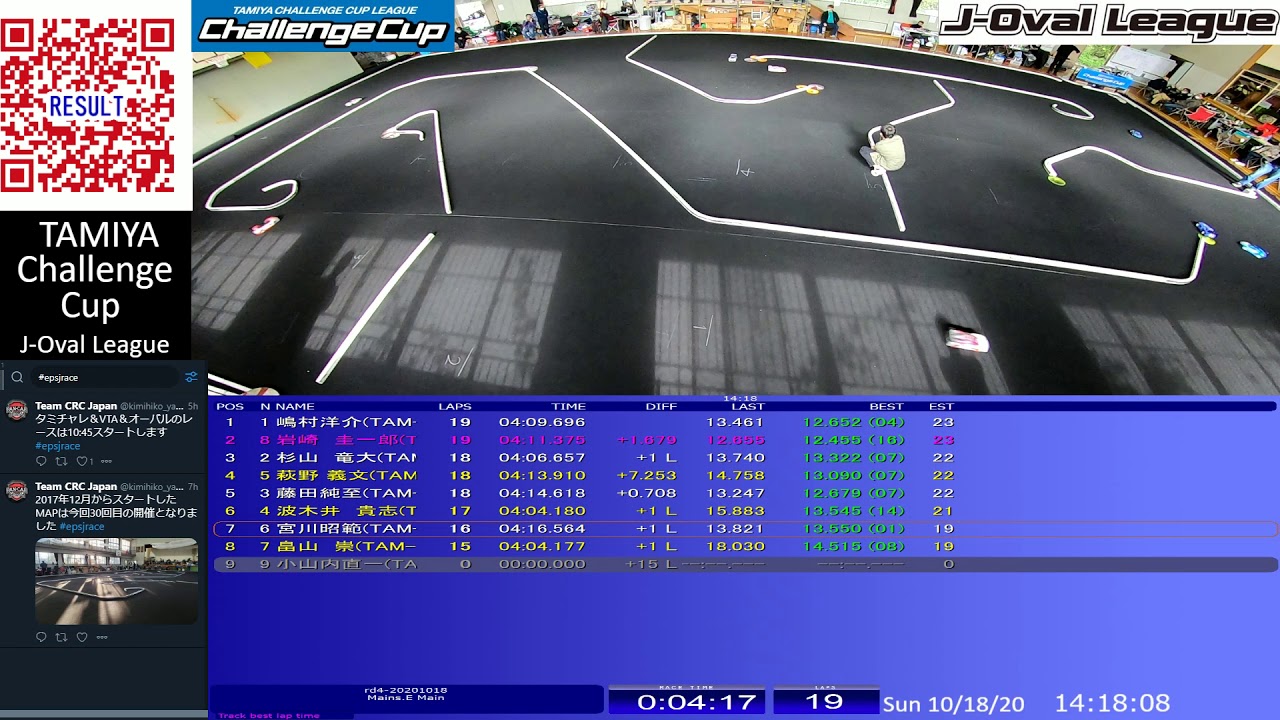Click the 5h timestamp on first tweet
Screen dimensions: 1280x720
click(193, 406)
